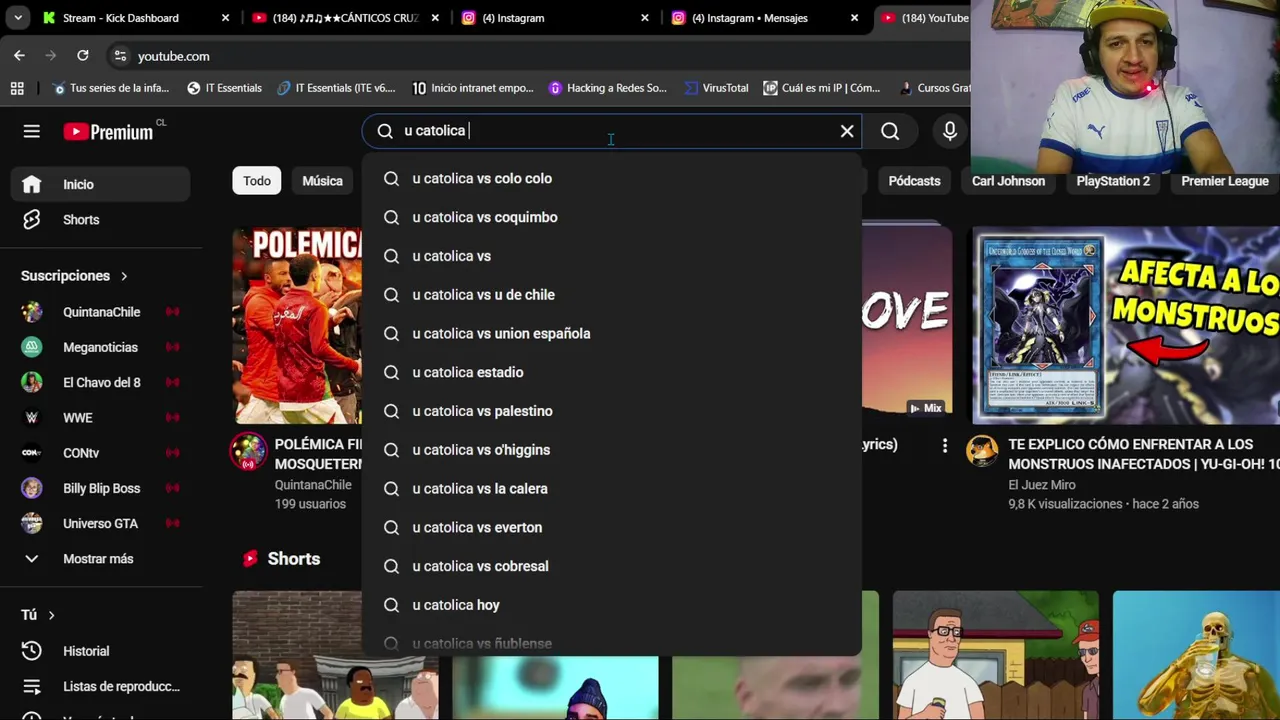Select suggestion 'u catolica vs everton'

coord(611,527)
